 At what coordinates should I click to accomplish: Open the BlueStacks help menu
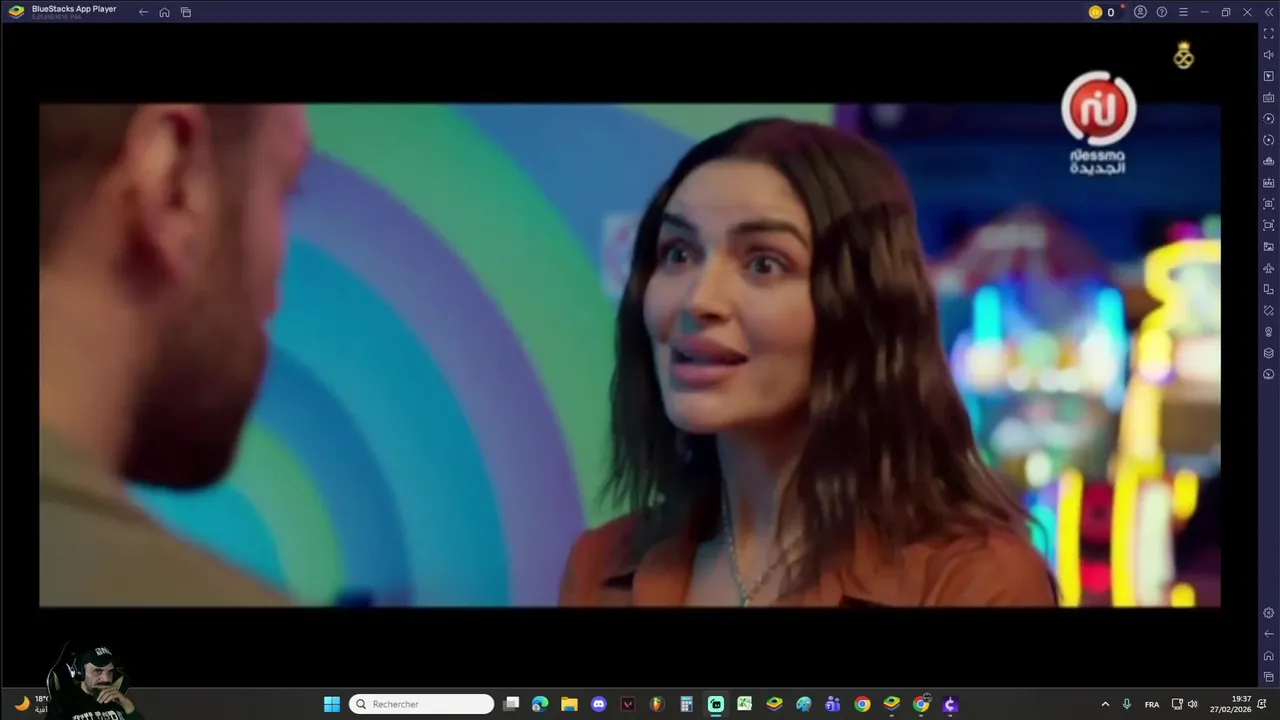click(x=1162, y=12)
